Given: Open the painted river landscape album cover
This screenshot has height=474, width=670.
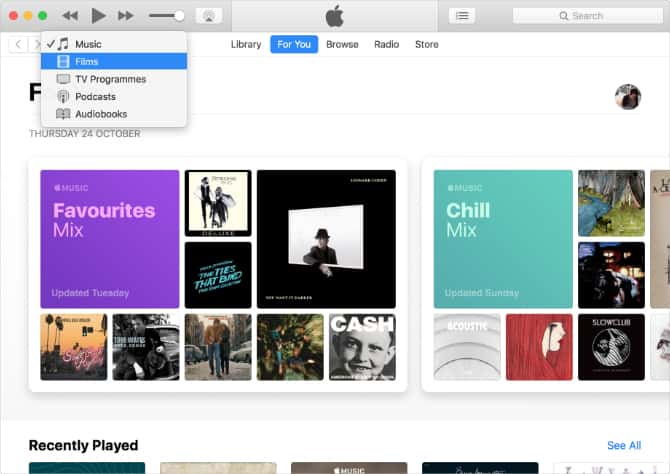Looking at the screenshot, I should [611, 203].
